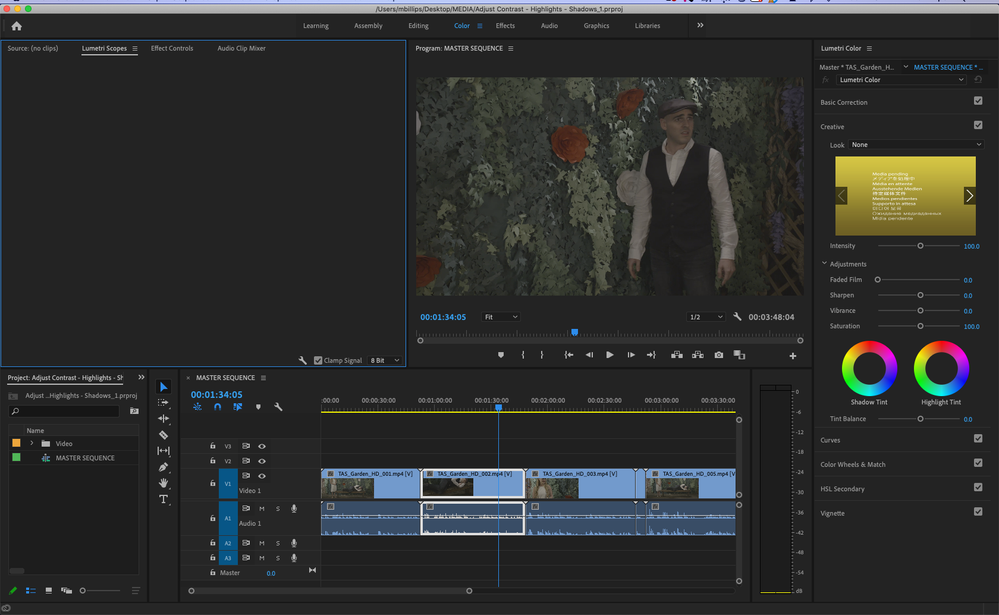Select the Track Select Forward tool

tap(164, 403)
